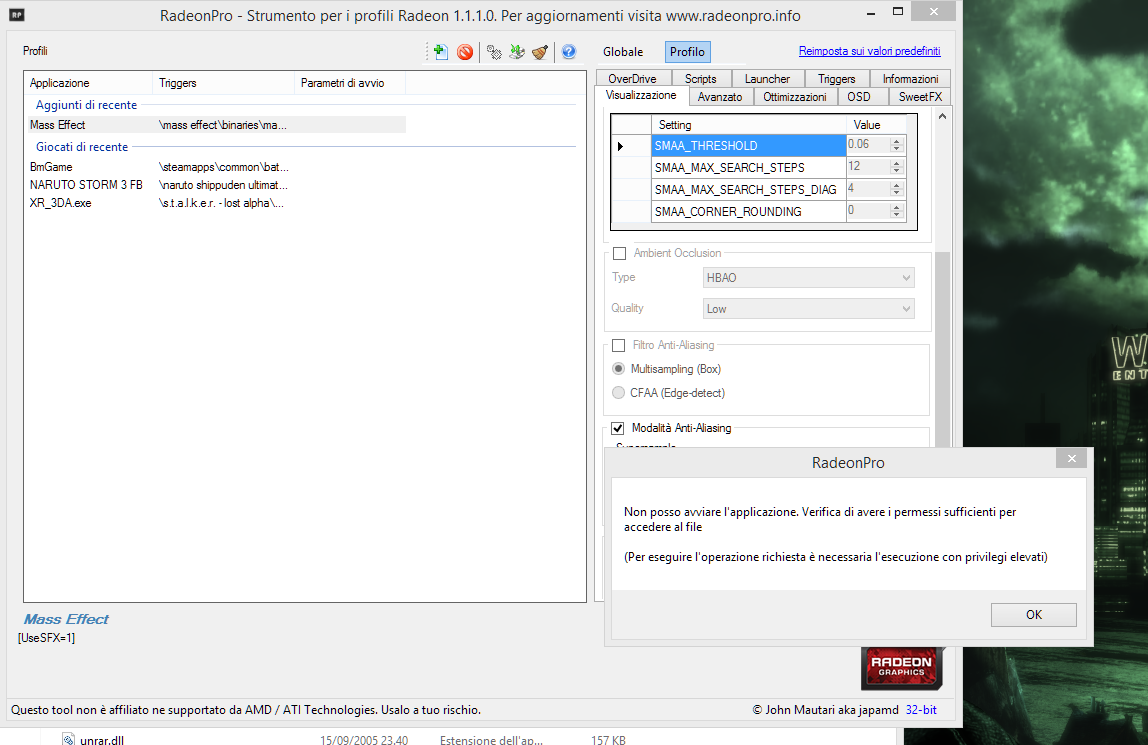Switch to the Scripts tab

[x=700, y=78]
